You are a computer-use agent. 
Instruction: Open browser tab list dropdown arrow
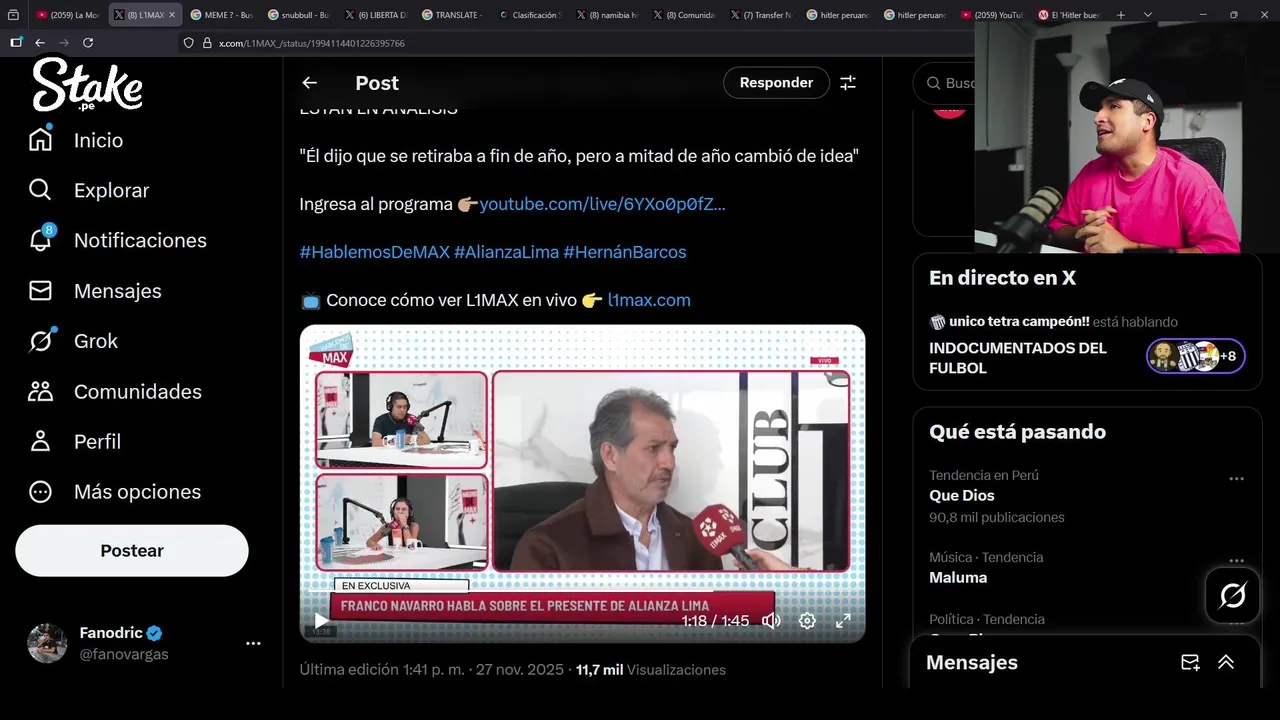[x=1147, y=15]
